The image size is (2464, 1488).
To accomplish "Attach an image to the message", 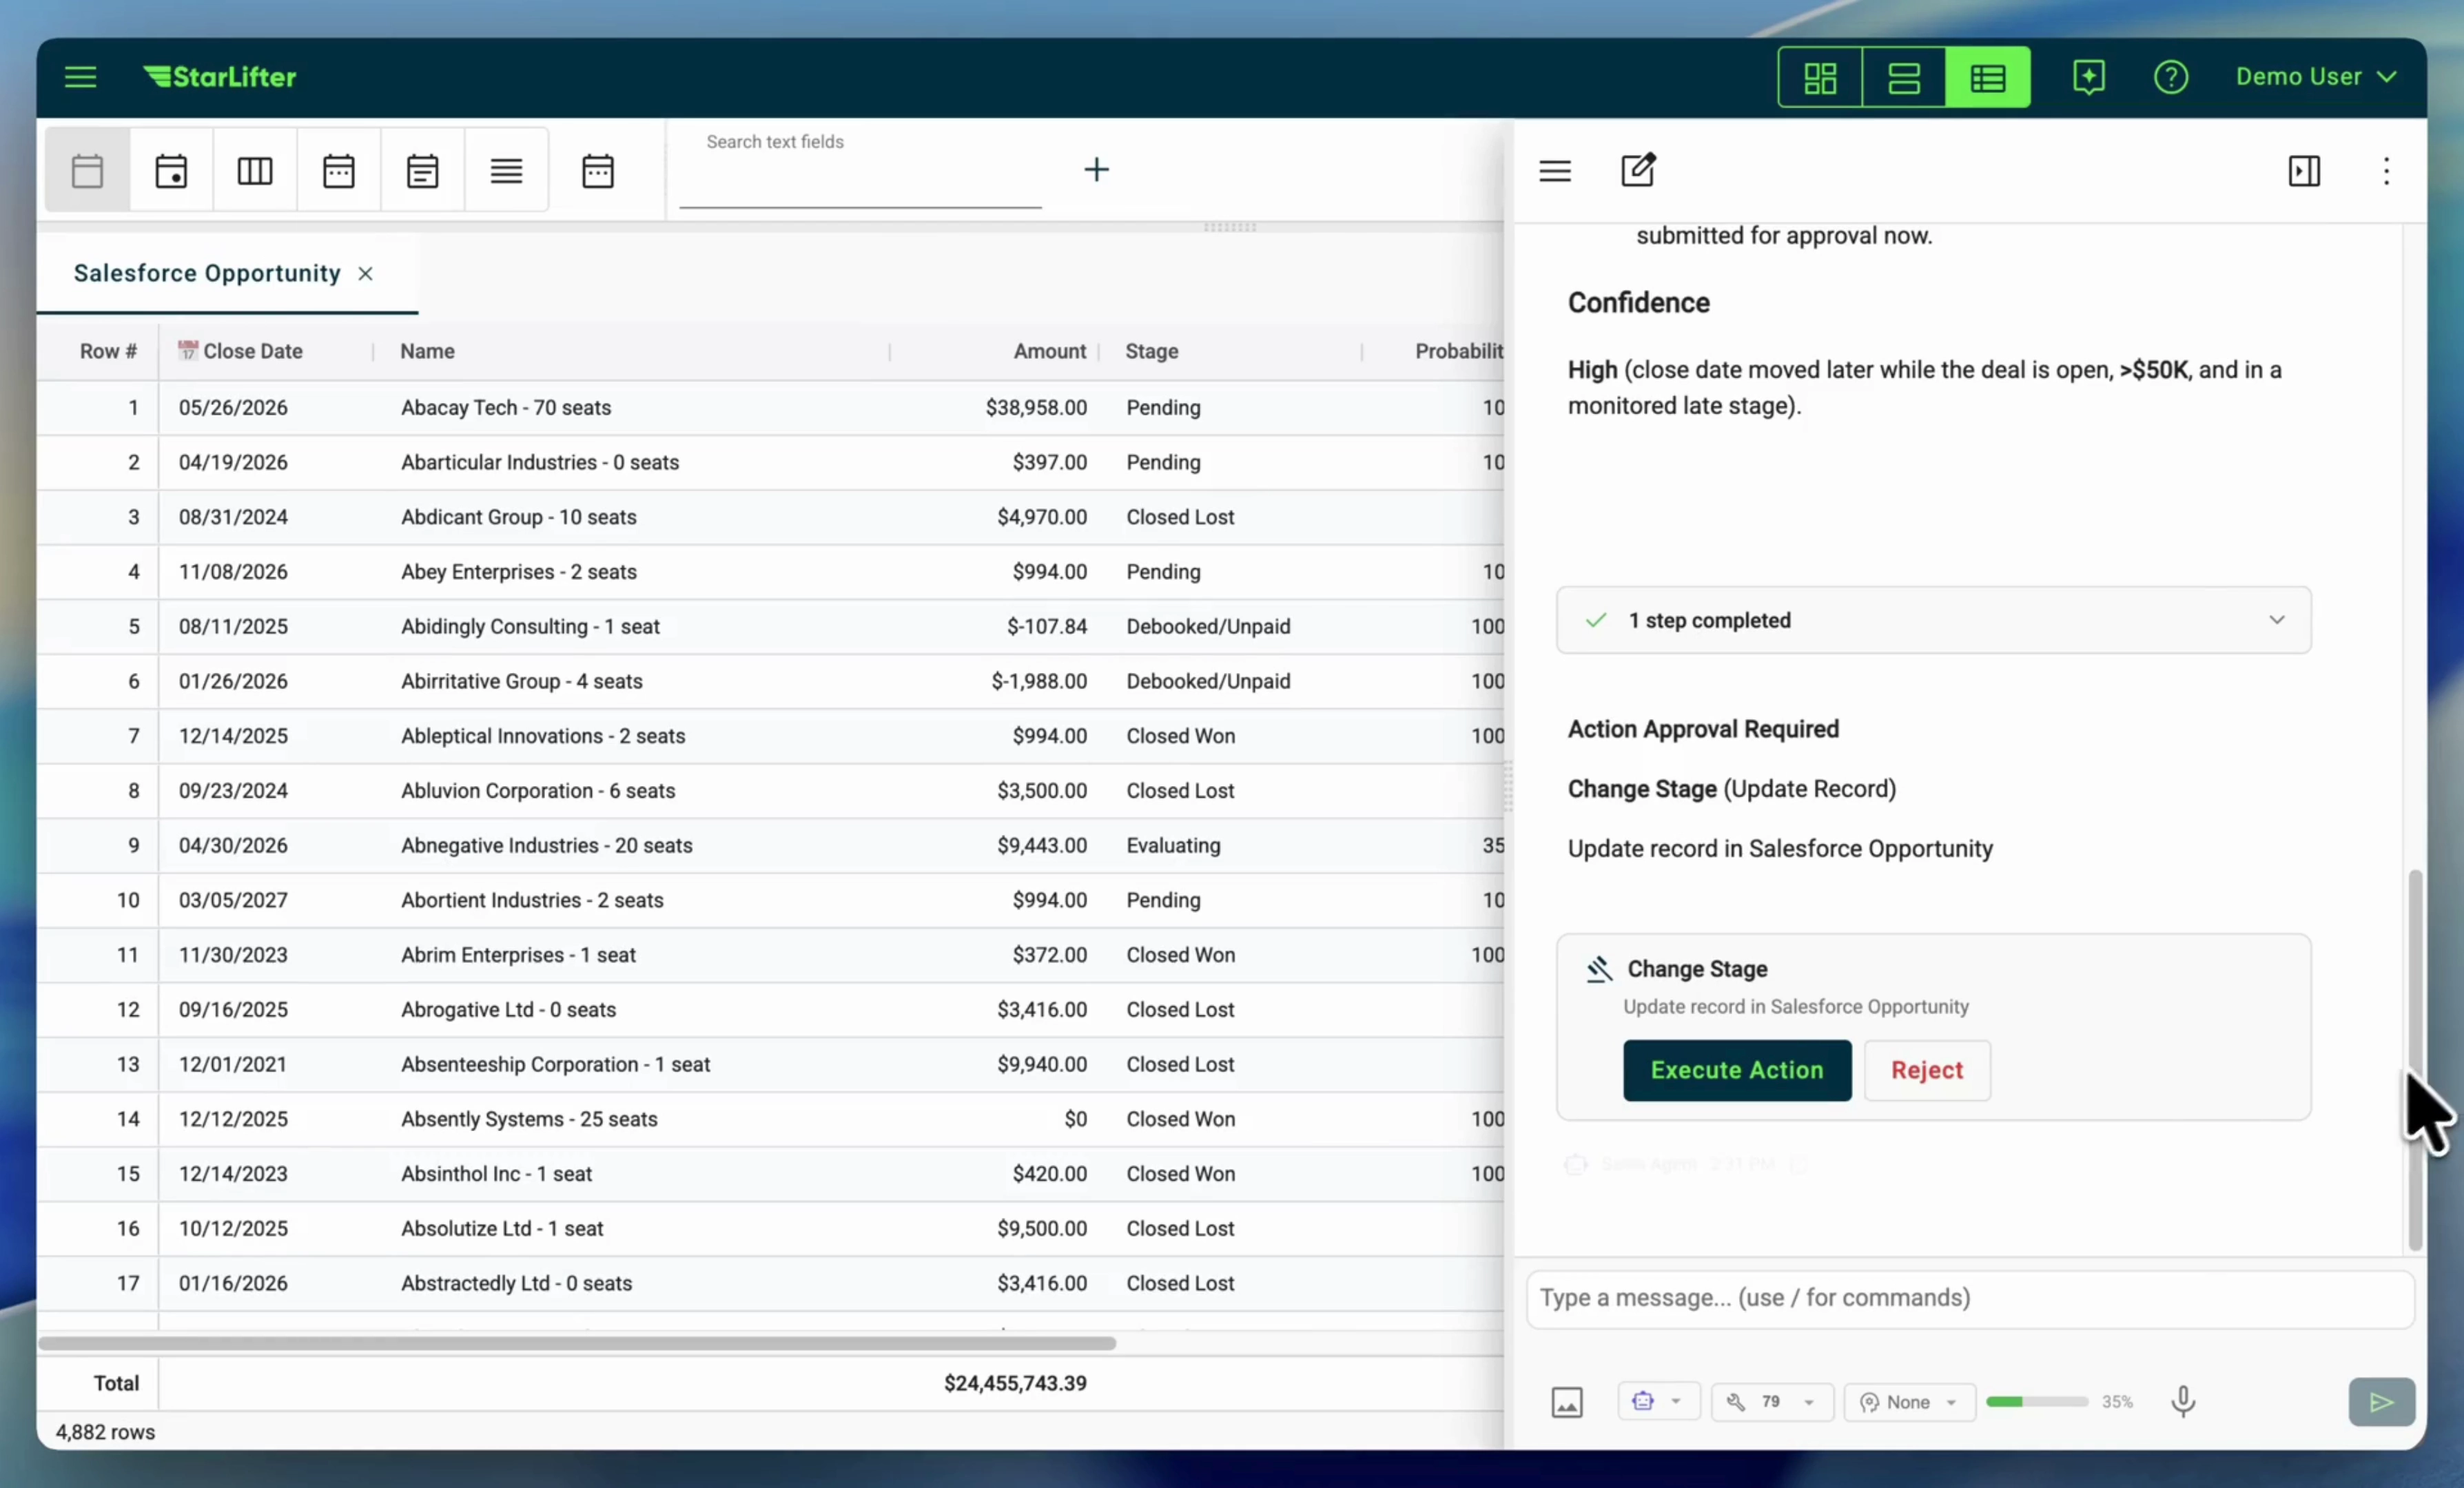I will (x=1566, y=1402).
